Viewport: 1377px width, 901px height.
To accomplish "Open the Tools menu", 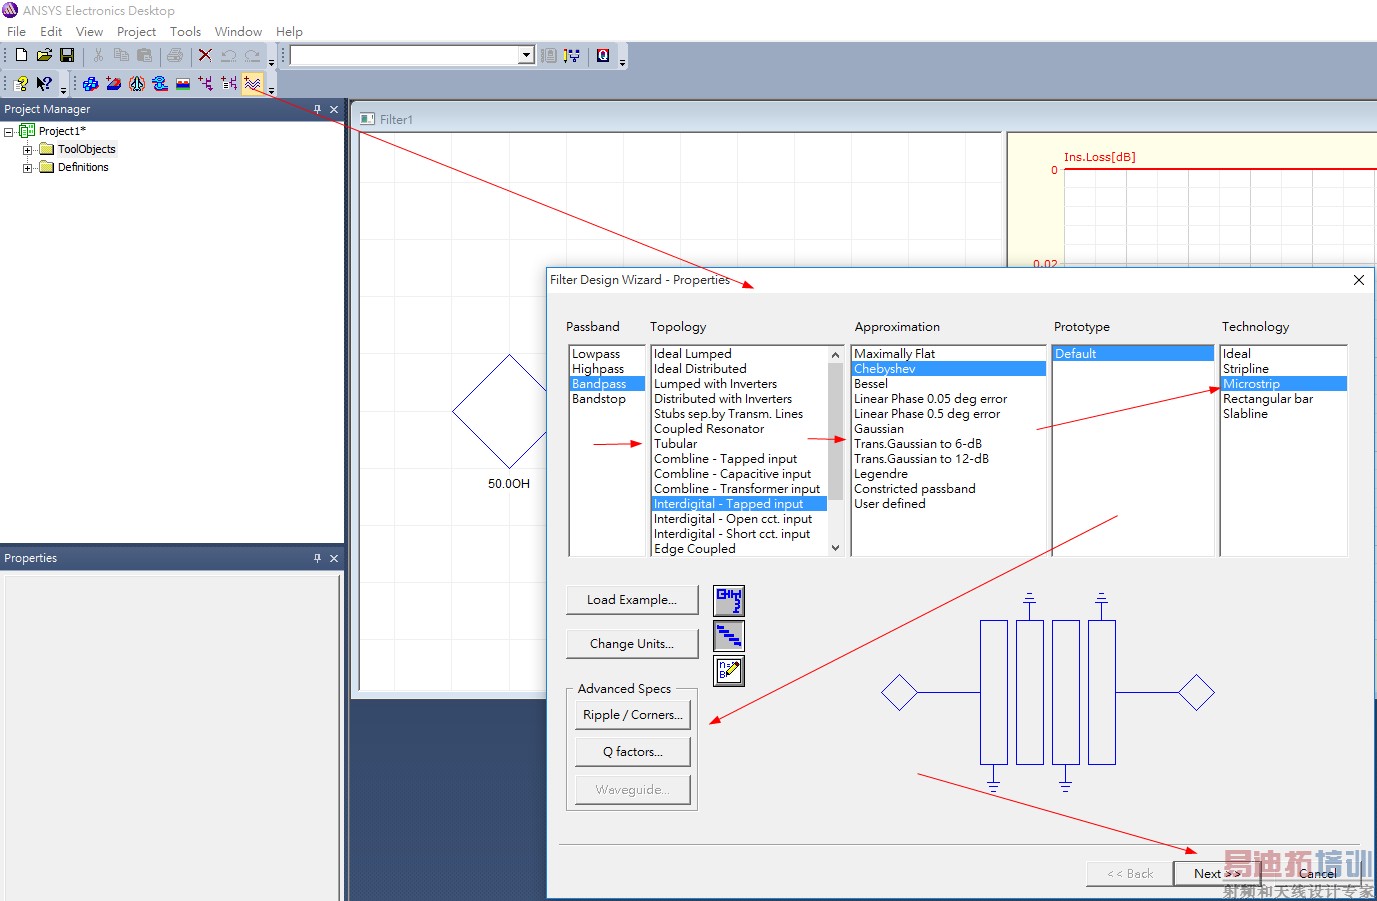I will point(185,32).
